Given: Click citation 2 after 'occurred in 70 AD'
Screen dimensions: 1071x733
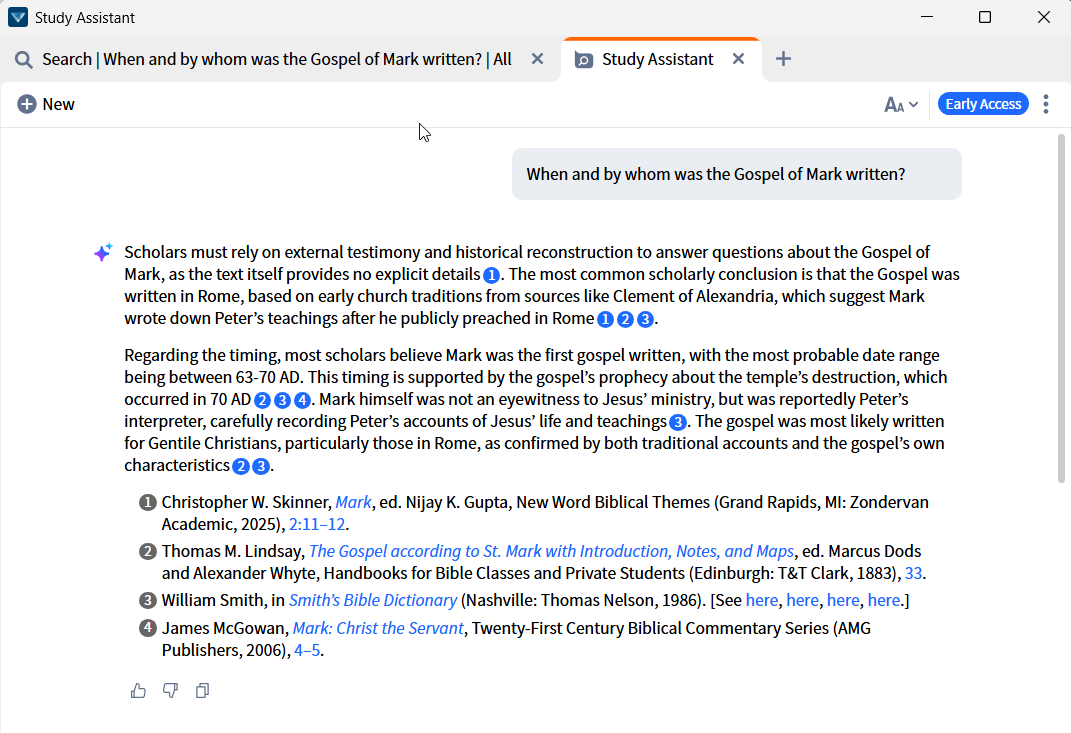Looking at the screenshot, I should pyautogui.click(x=262, y=400).
